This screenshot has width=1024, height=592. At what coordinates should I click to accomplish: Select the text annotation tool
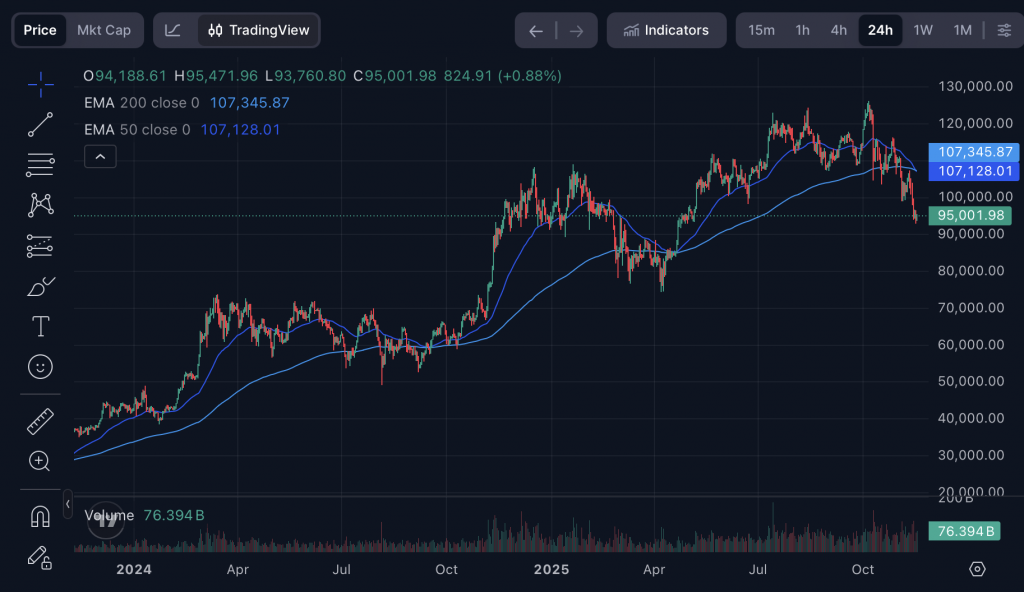tap(40, 326)
